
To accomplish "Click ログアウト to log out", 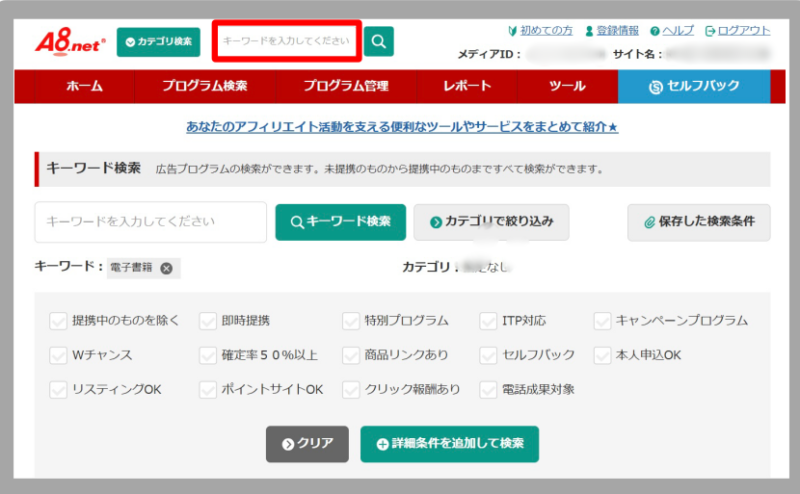I will point(737,31).
